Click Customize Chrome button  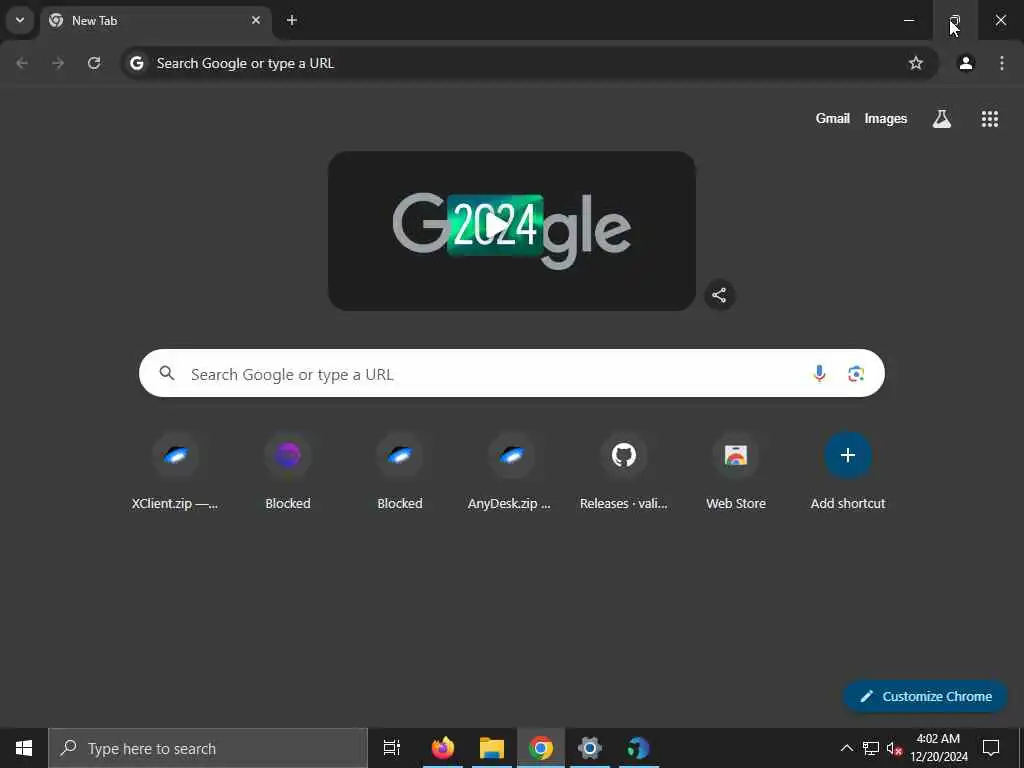click(925, 696)
